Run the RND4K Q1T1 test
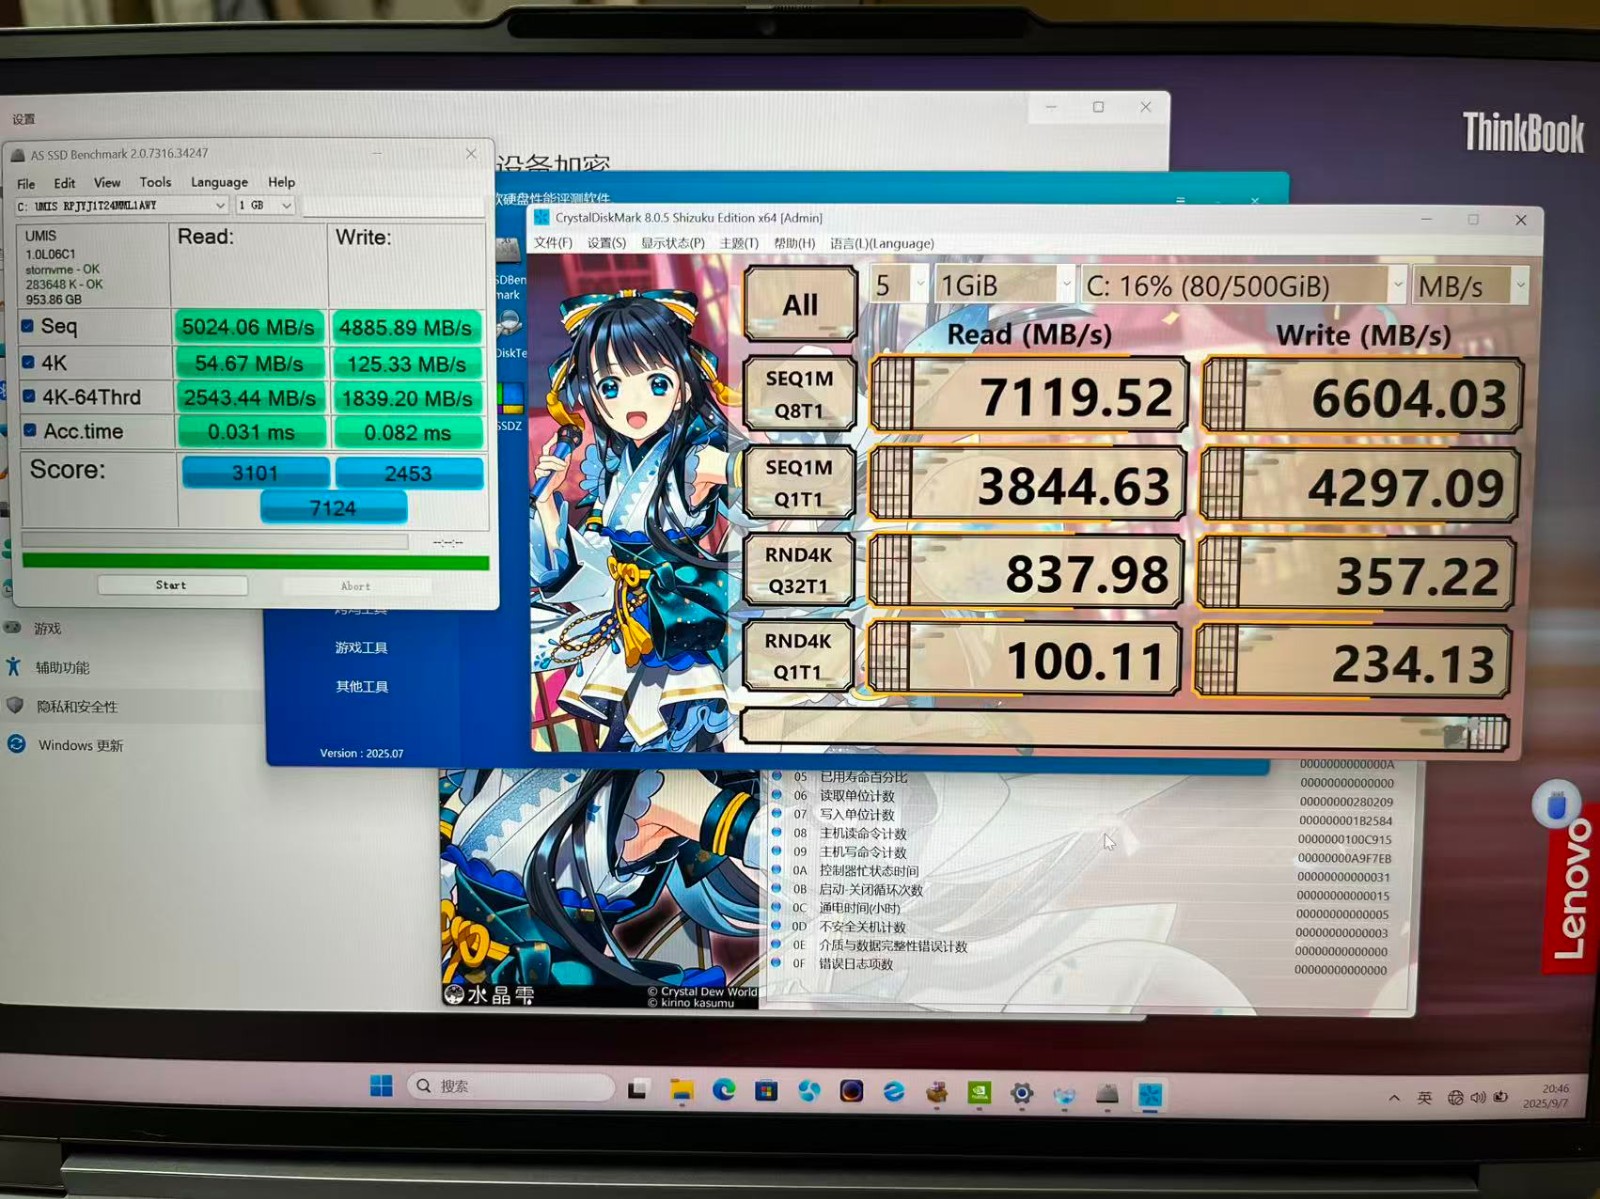 click(797, 656)
